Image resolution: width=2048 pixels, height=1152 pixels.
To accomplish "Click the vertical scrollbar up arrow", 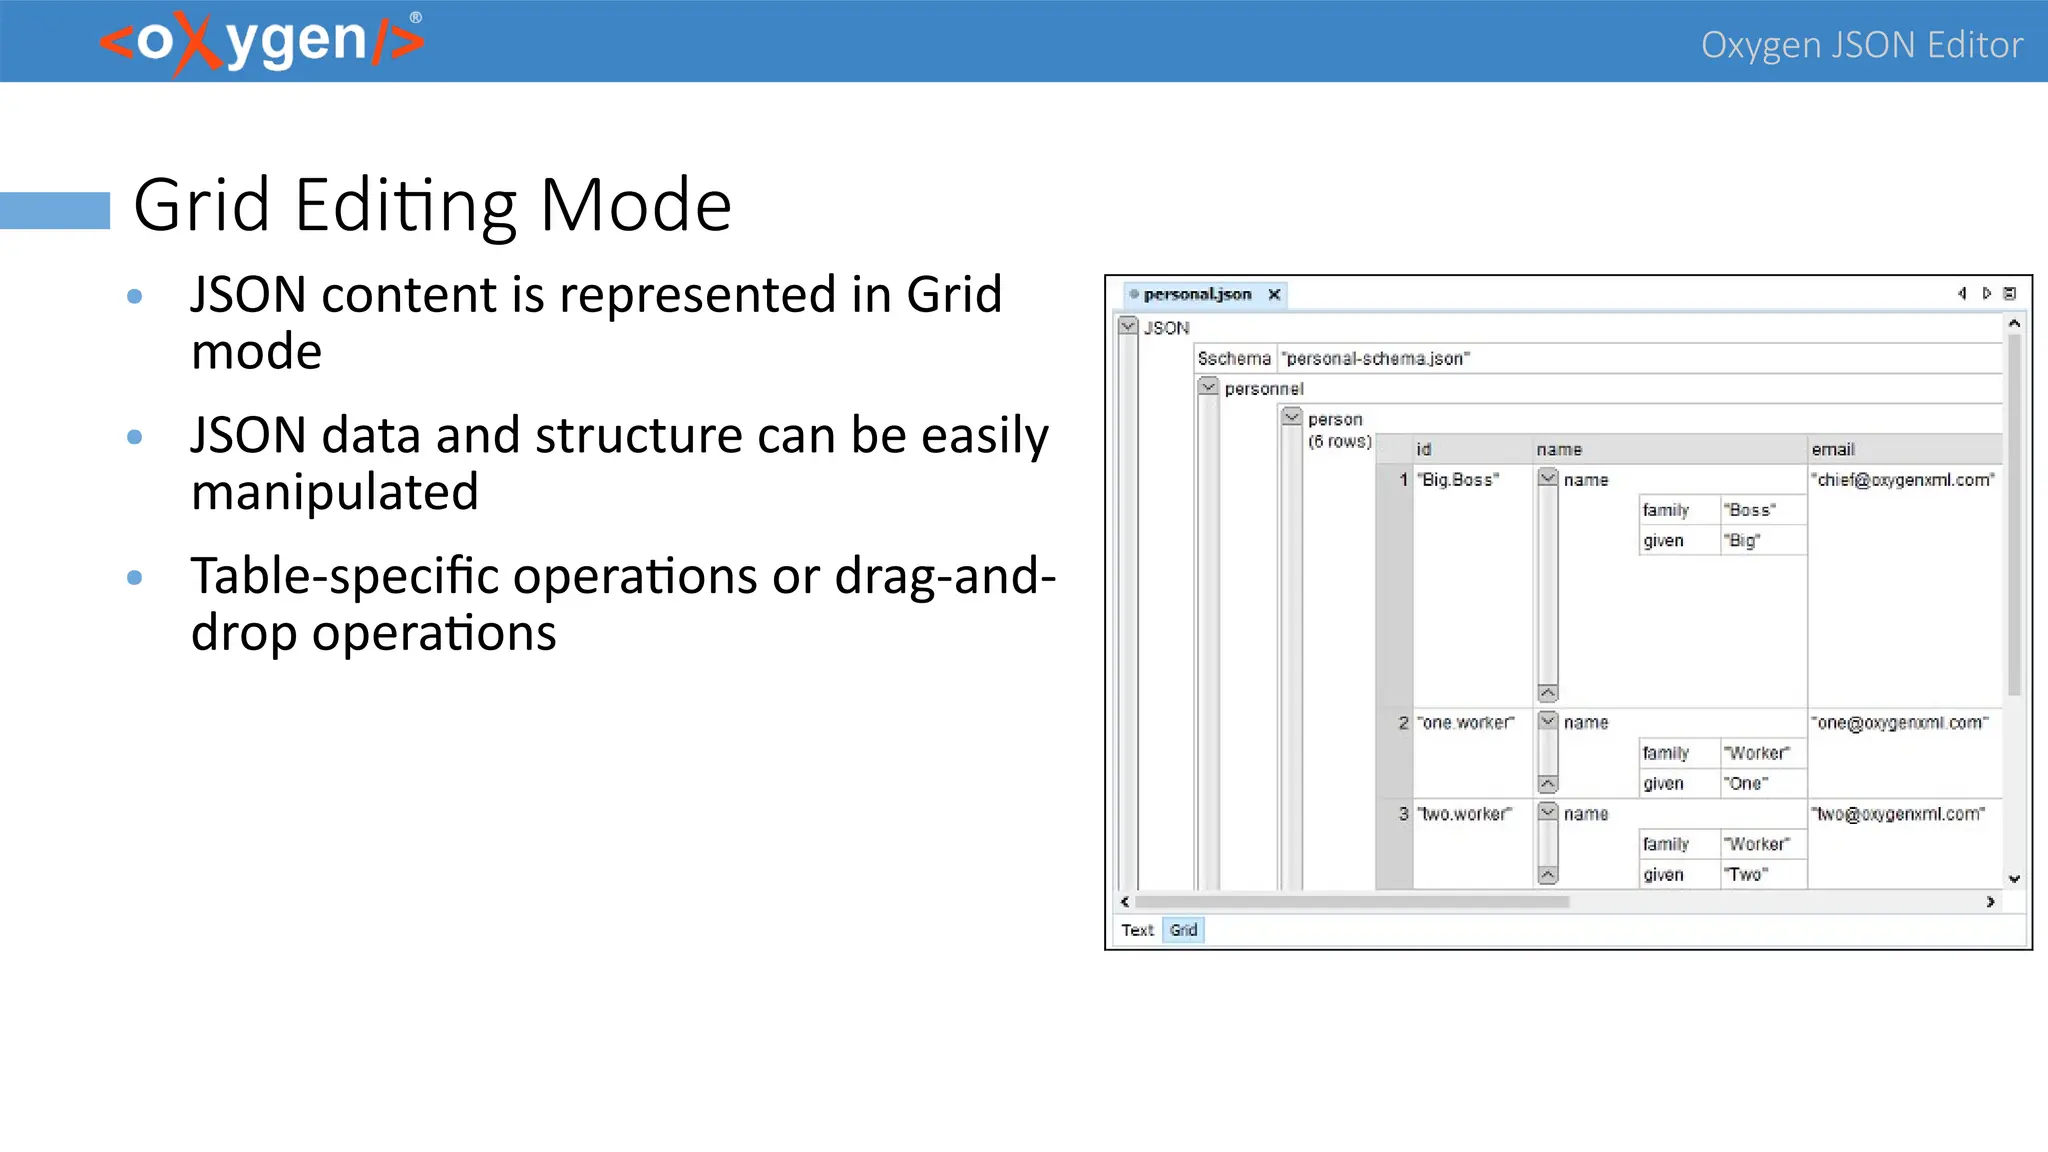I will (x=2014, y=324).
